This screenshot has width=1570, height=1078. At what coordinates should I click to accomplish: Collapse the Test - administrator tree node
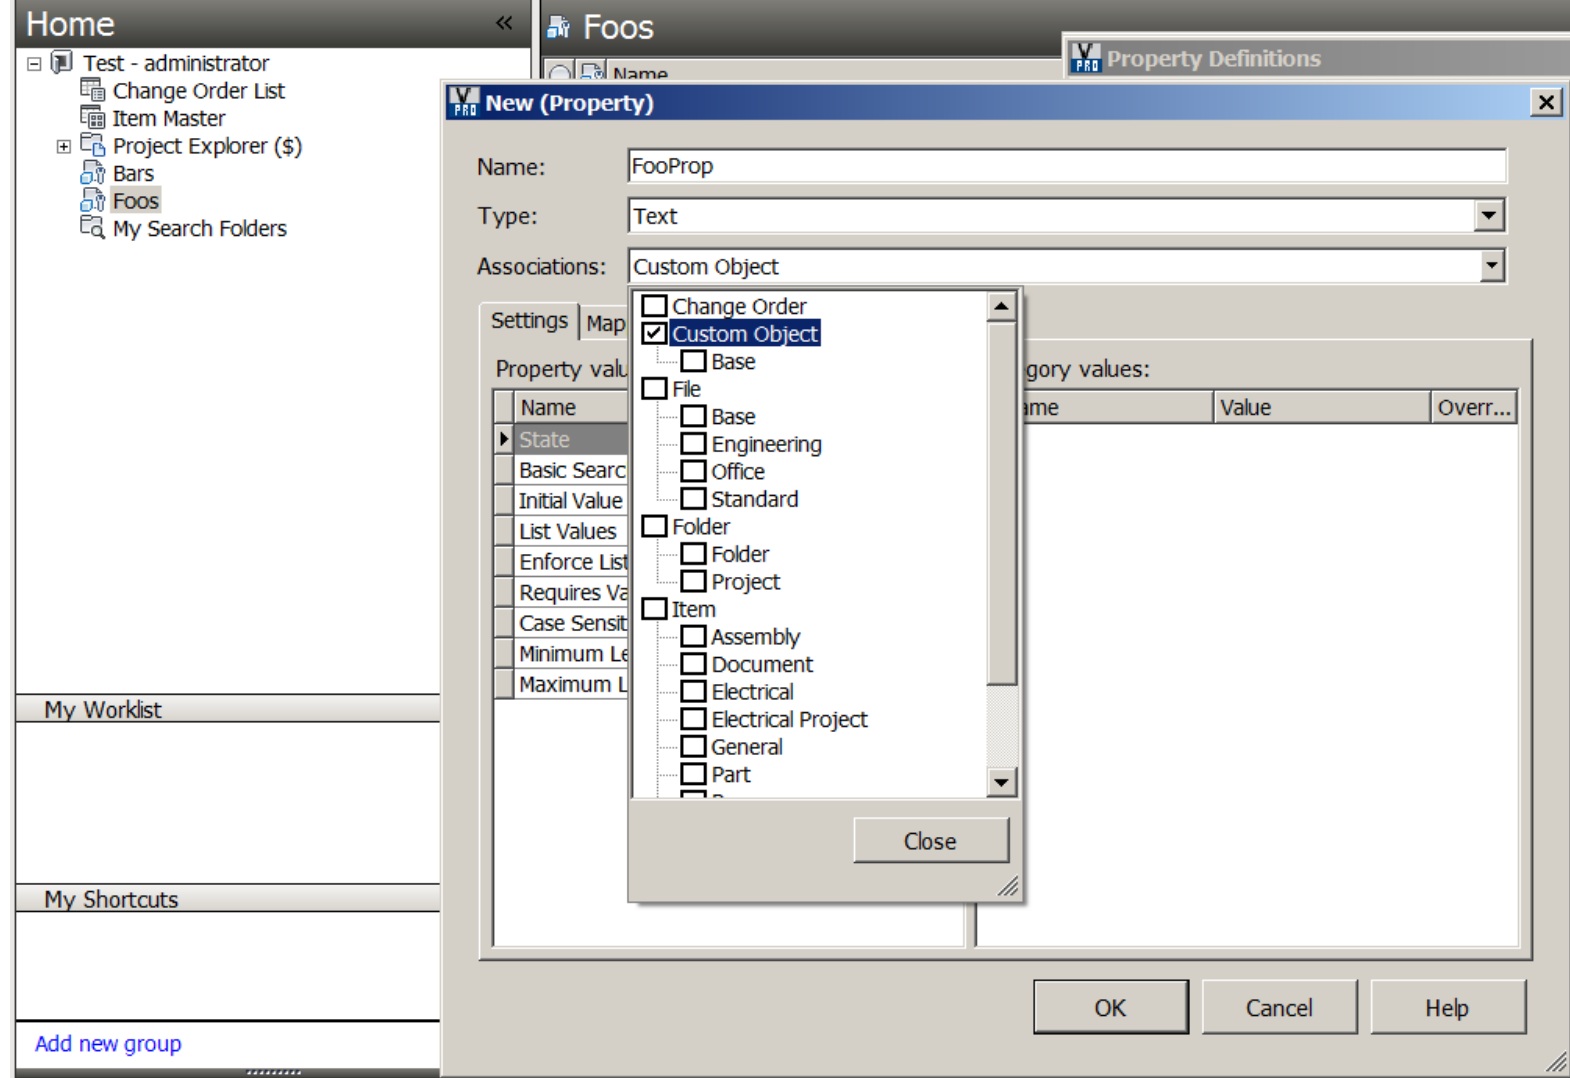tap(34, 63)
